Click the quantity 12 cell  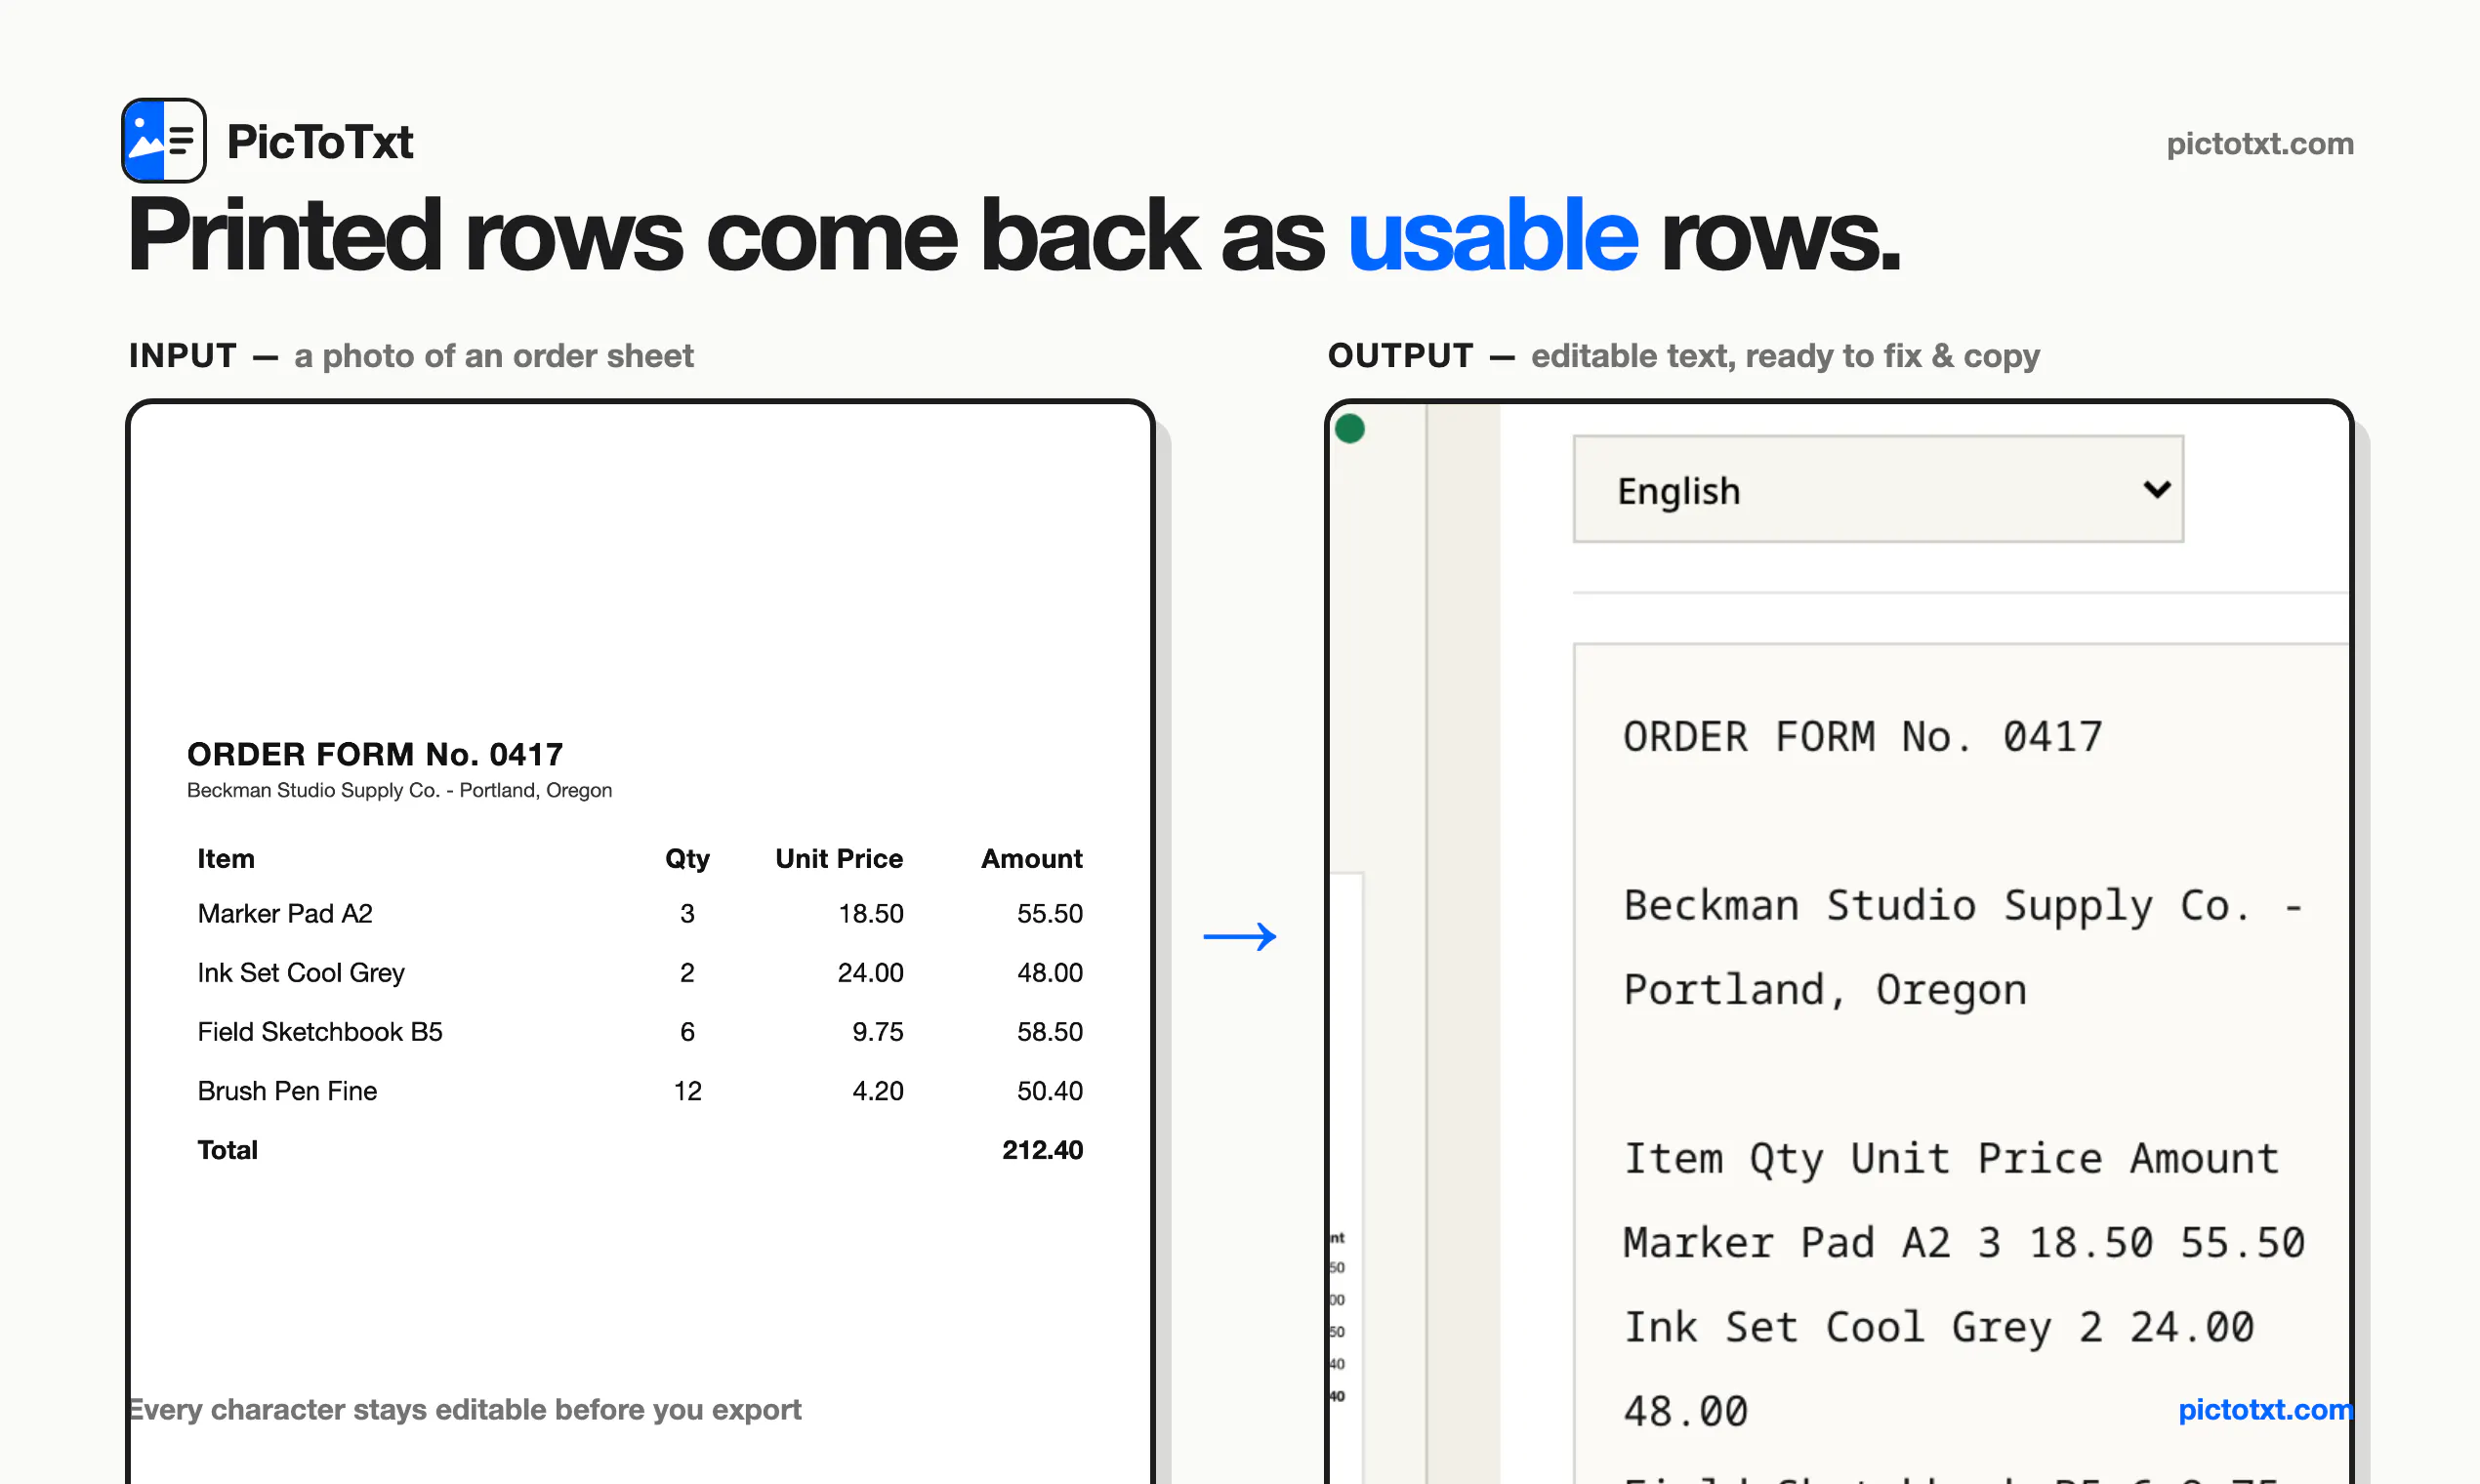(x=687, y=1090)
